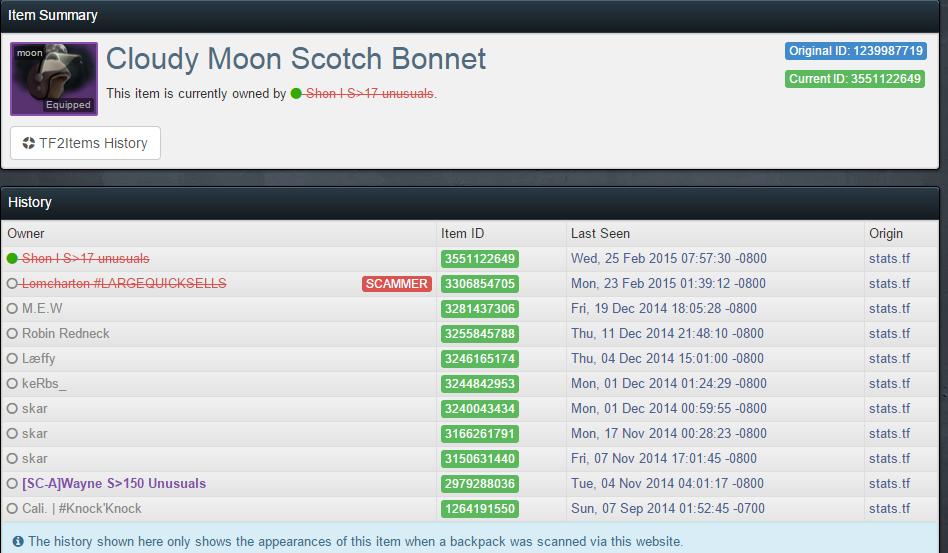Click item ID badge 3551122649 in History
Image resolution: width=948 pixels, height=553 pixels.
[x=479, y=259]
